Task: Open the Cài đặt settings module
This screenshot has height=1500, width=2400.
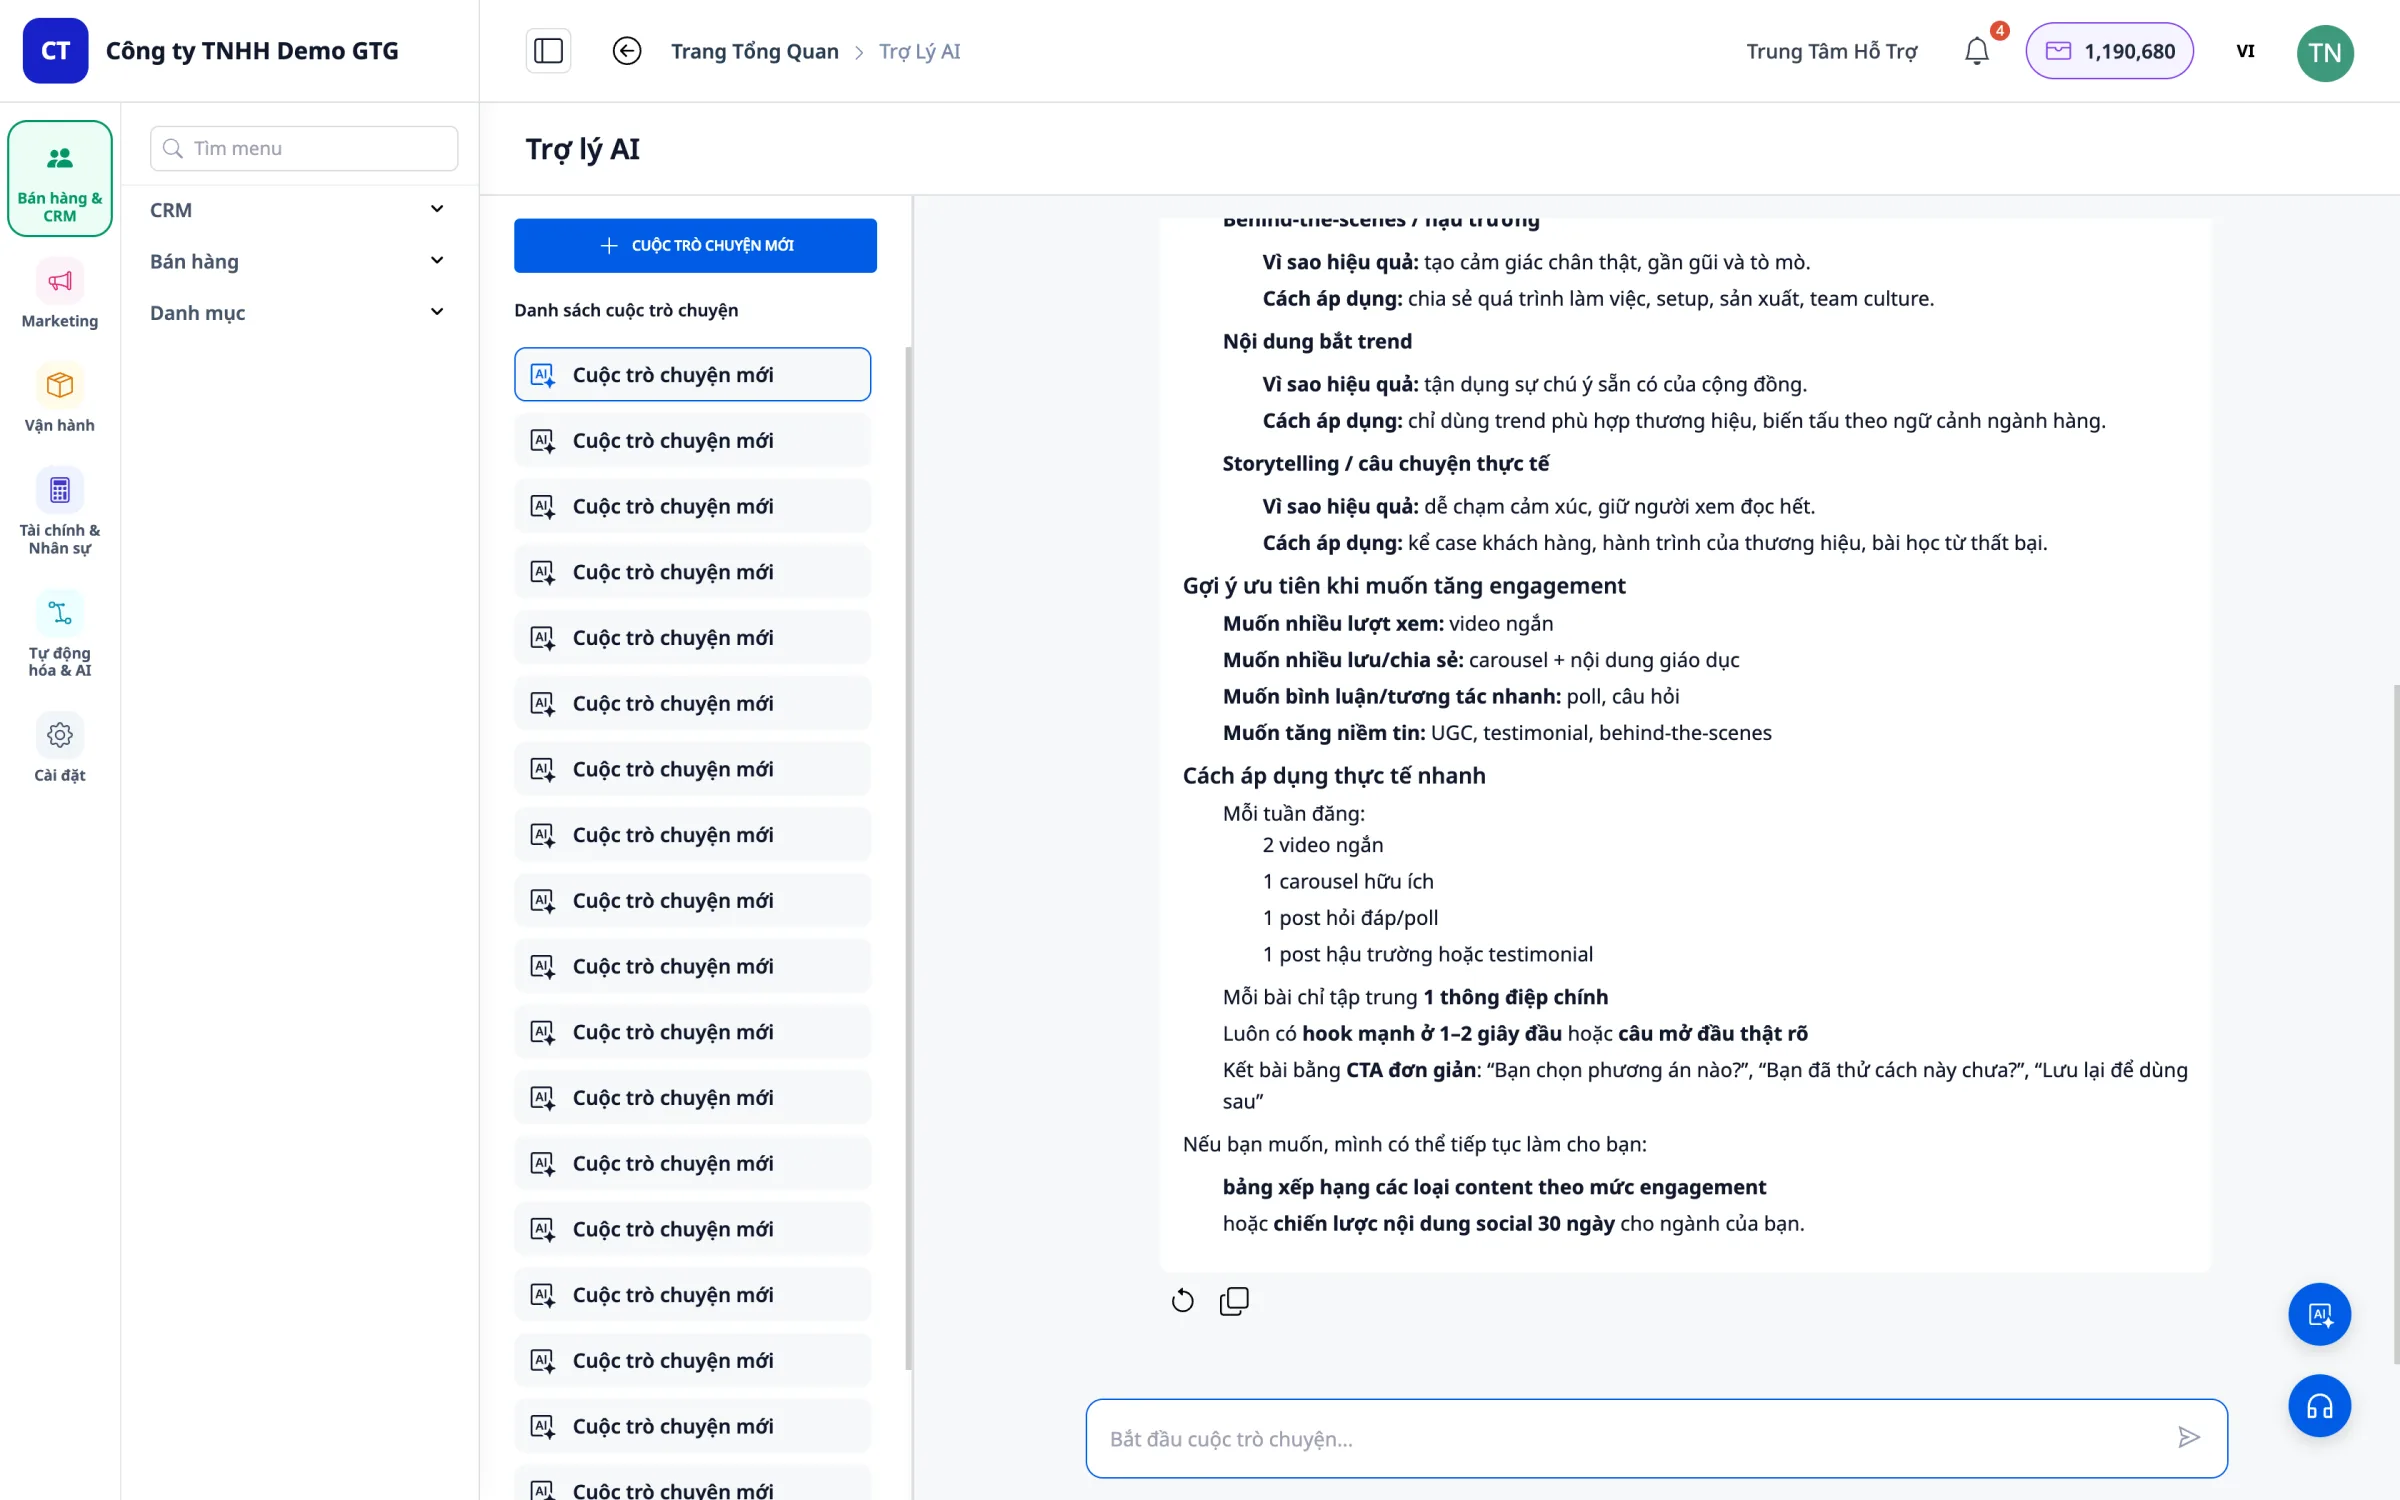Action: (60, 749)
